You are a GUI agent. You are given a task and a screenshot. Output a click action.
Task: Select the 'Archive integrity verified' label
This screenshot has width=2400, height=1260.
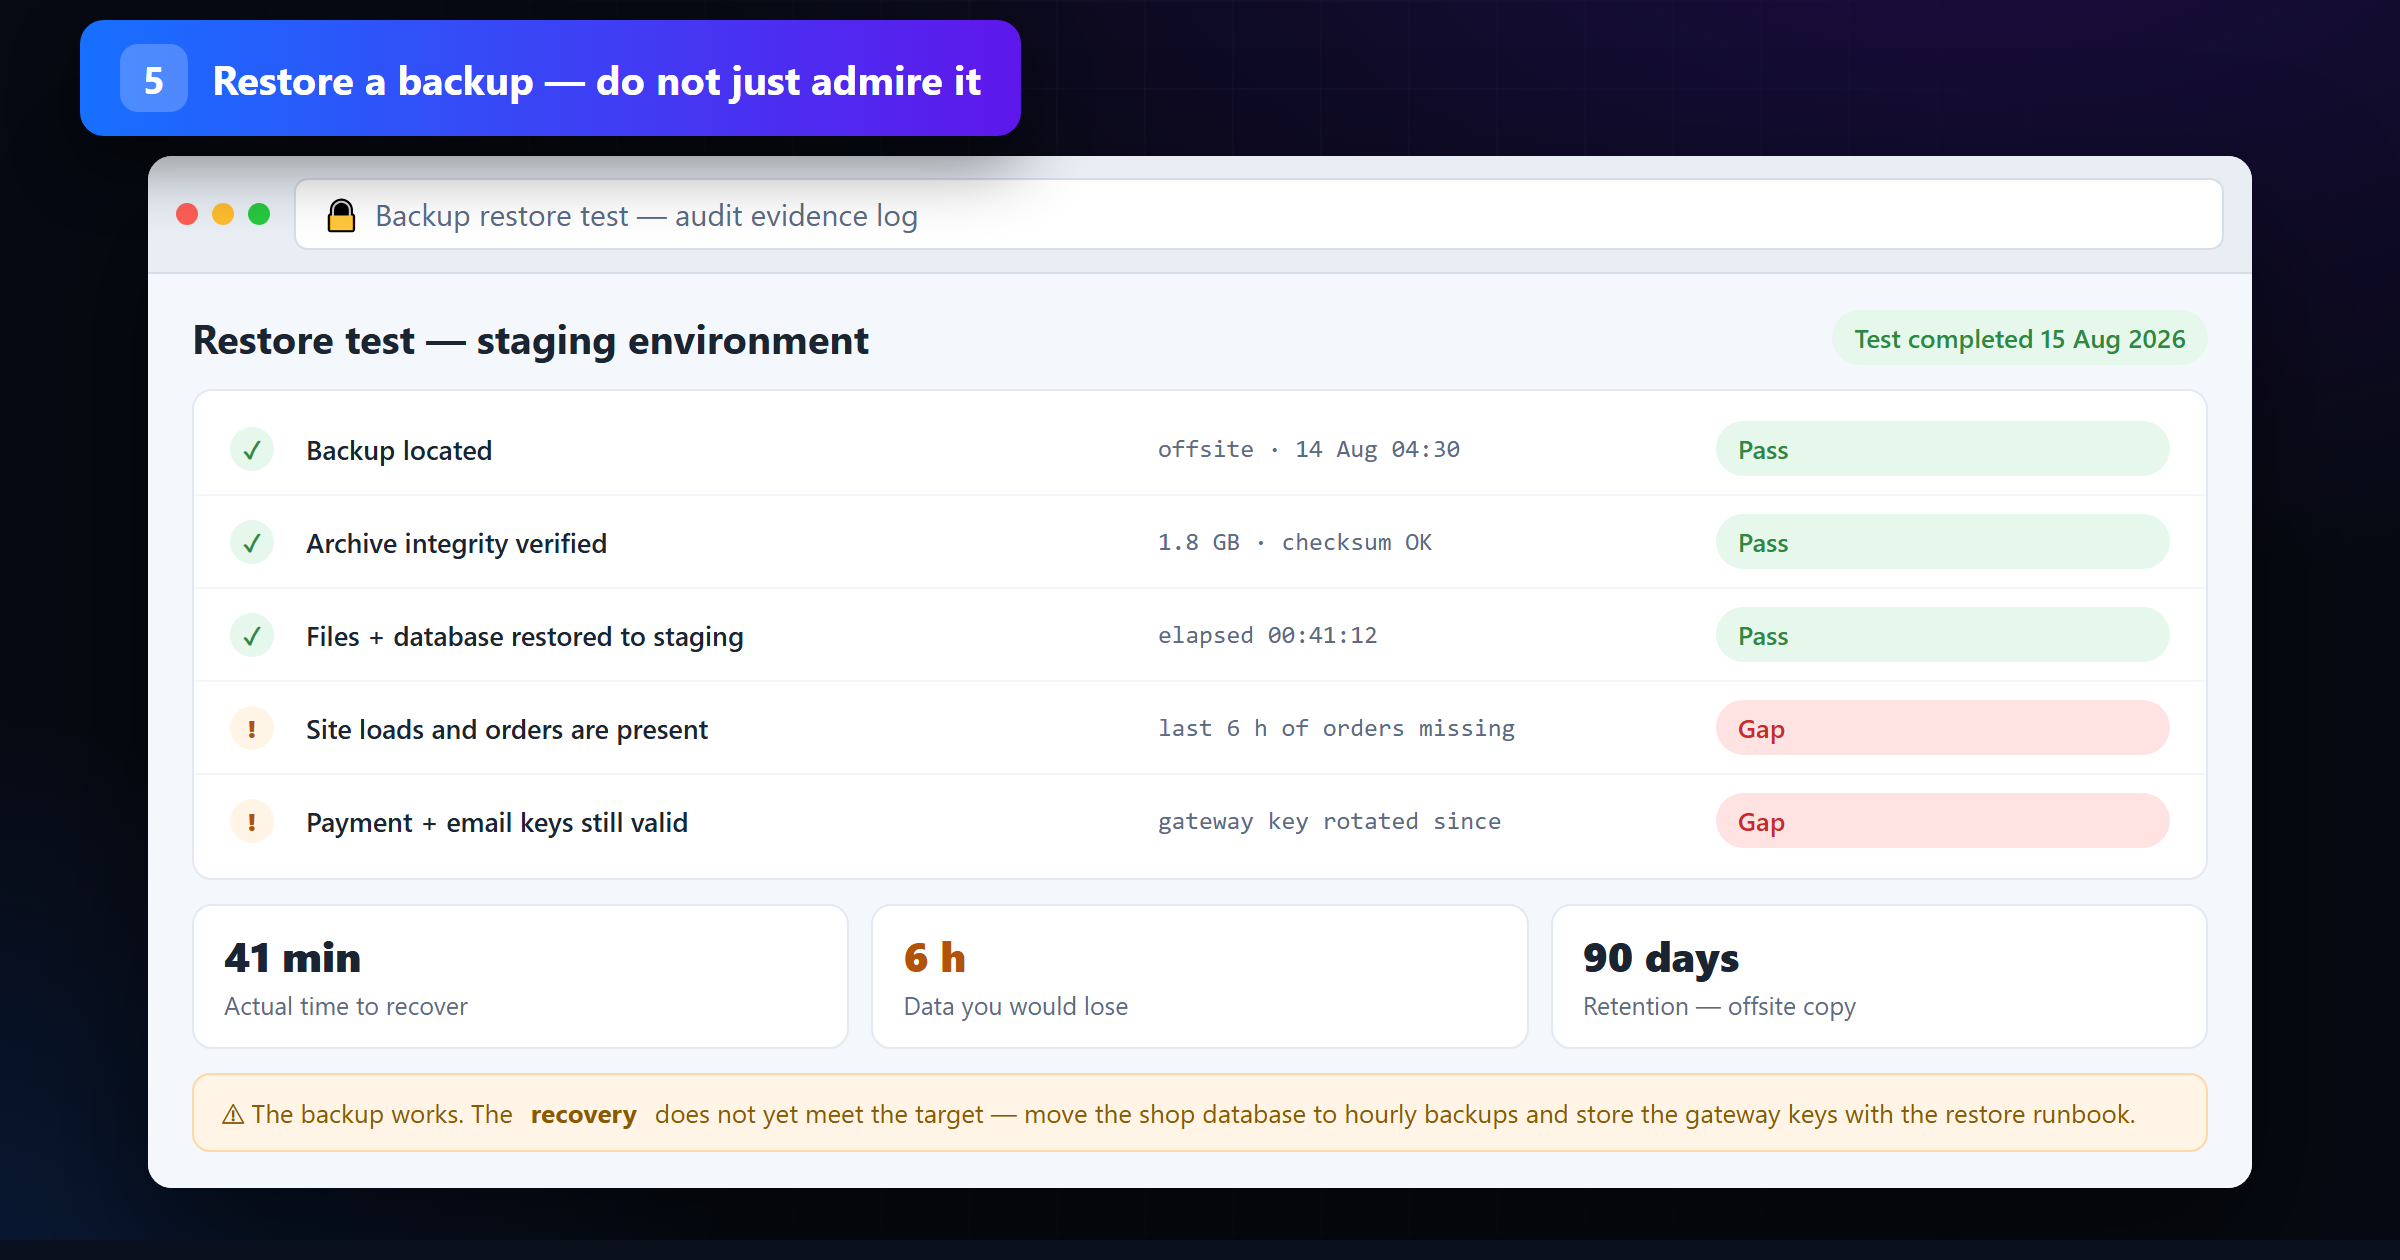tap(456, 544)
